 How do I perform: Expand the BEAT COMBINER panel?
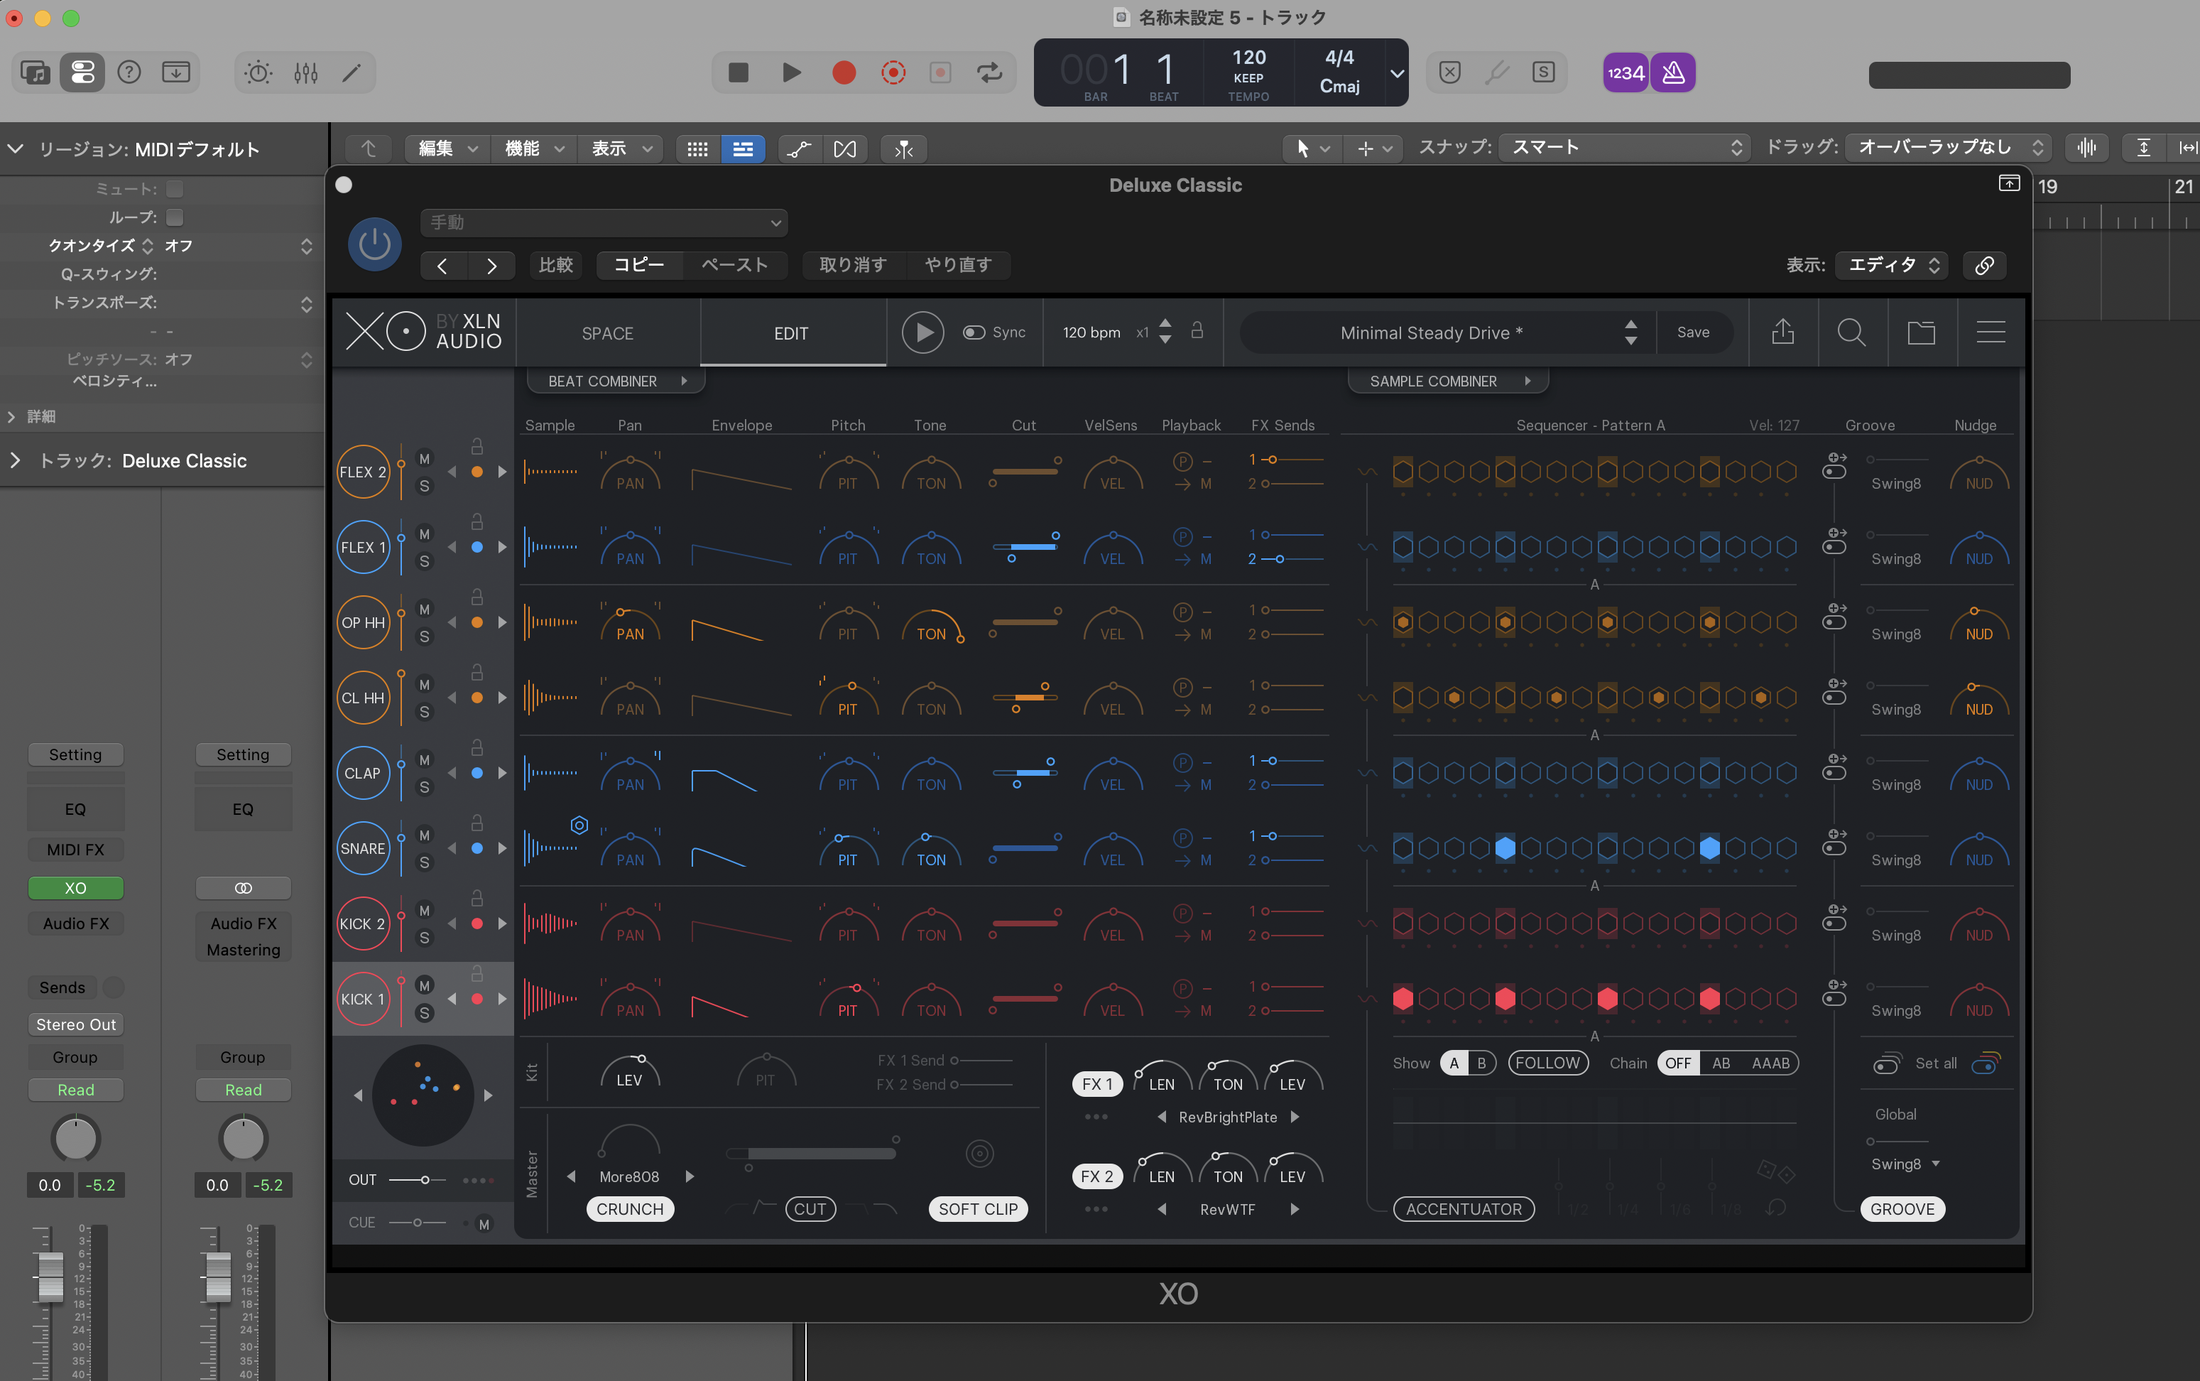coord(615,381)
